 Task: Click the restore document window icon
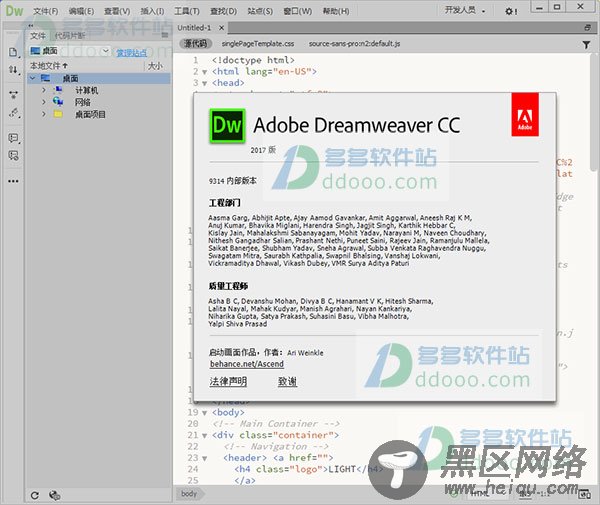click(587, 28)
